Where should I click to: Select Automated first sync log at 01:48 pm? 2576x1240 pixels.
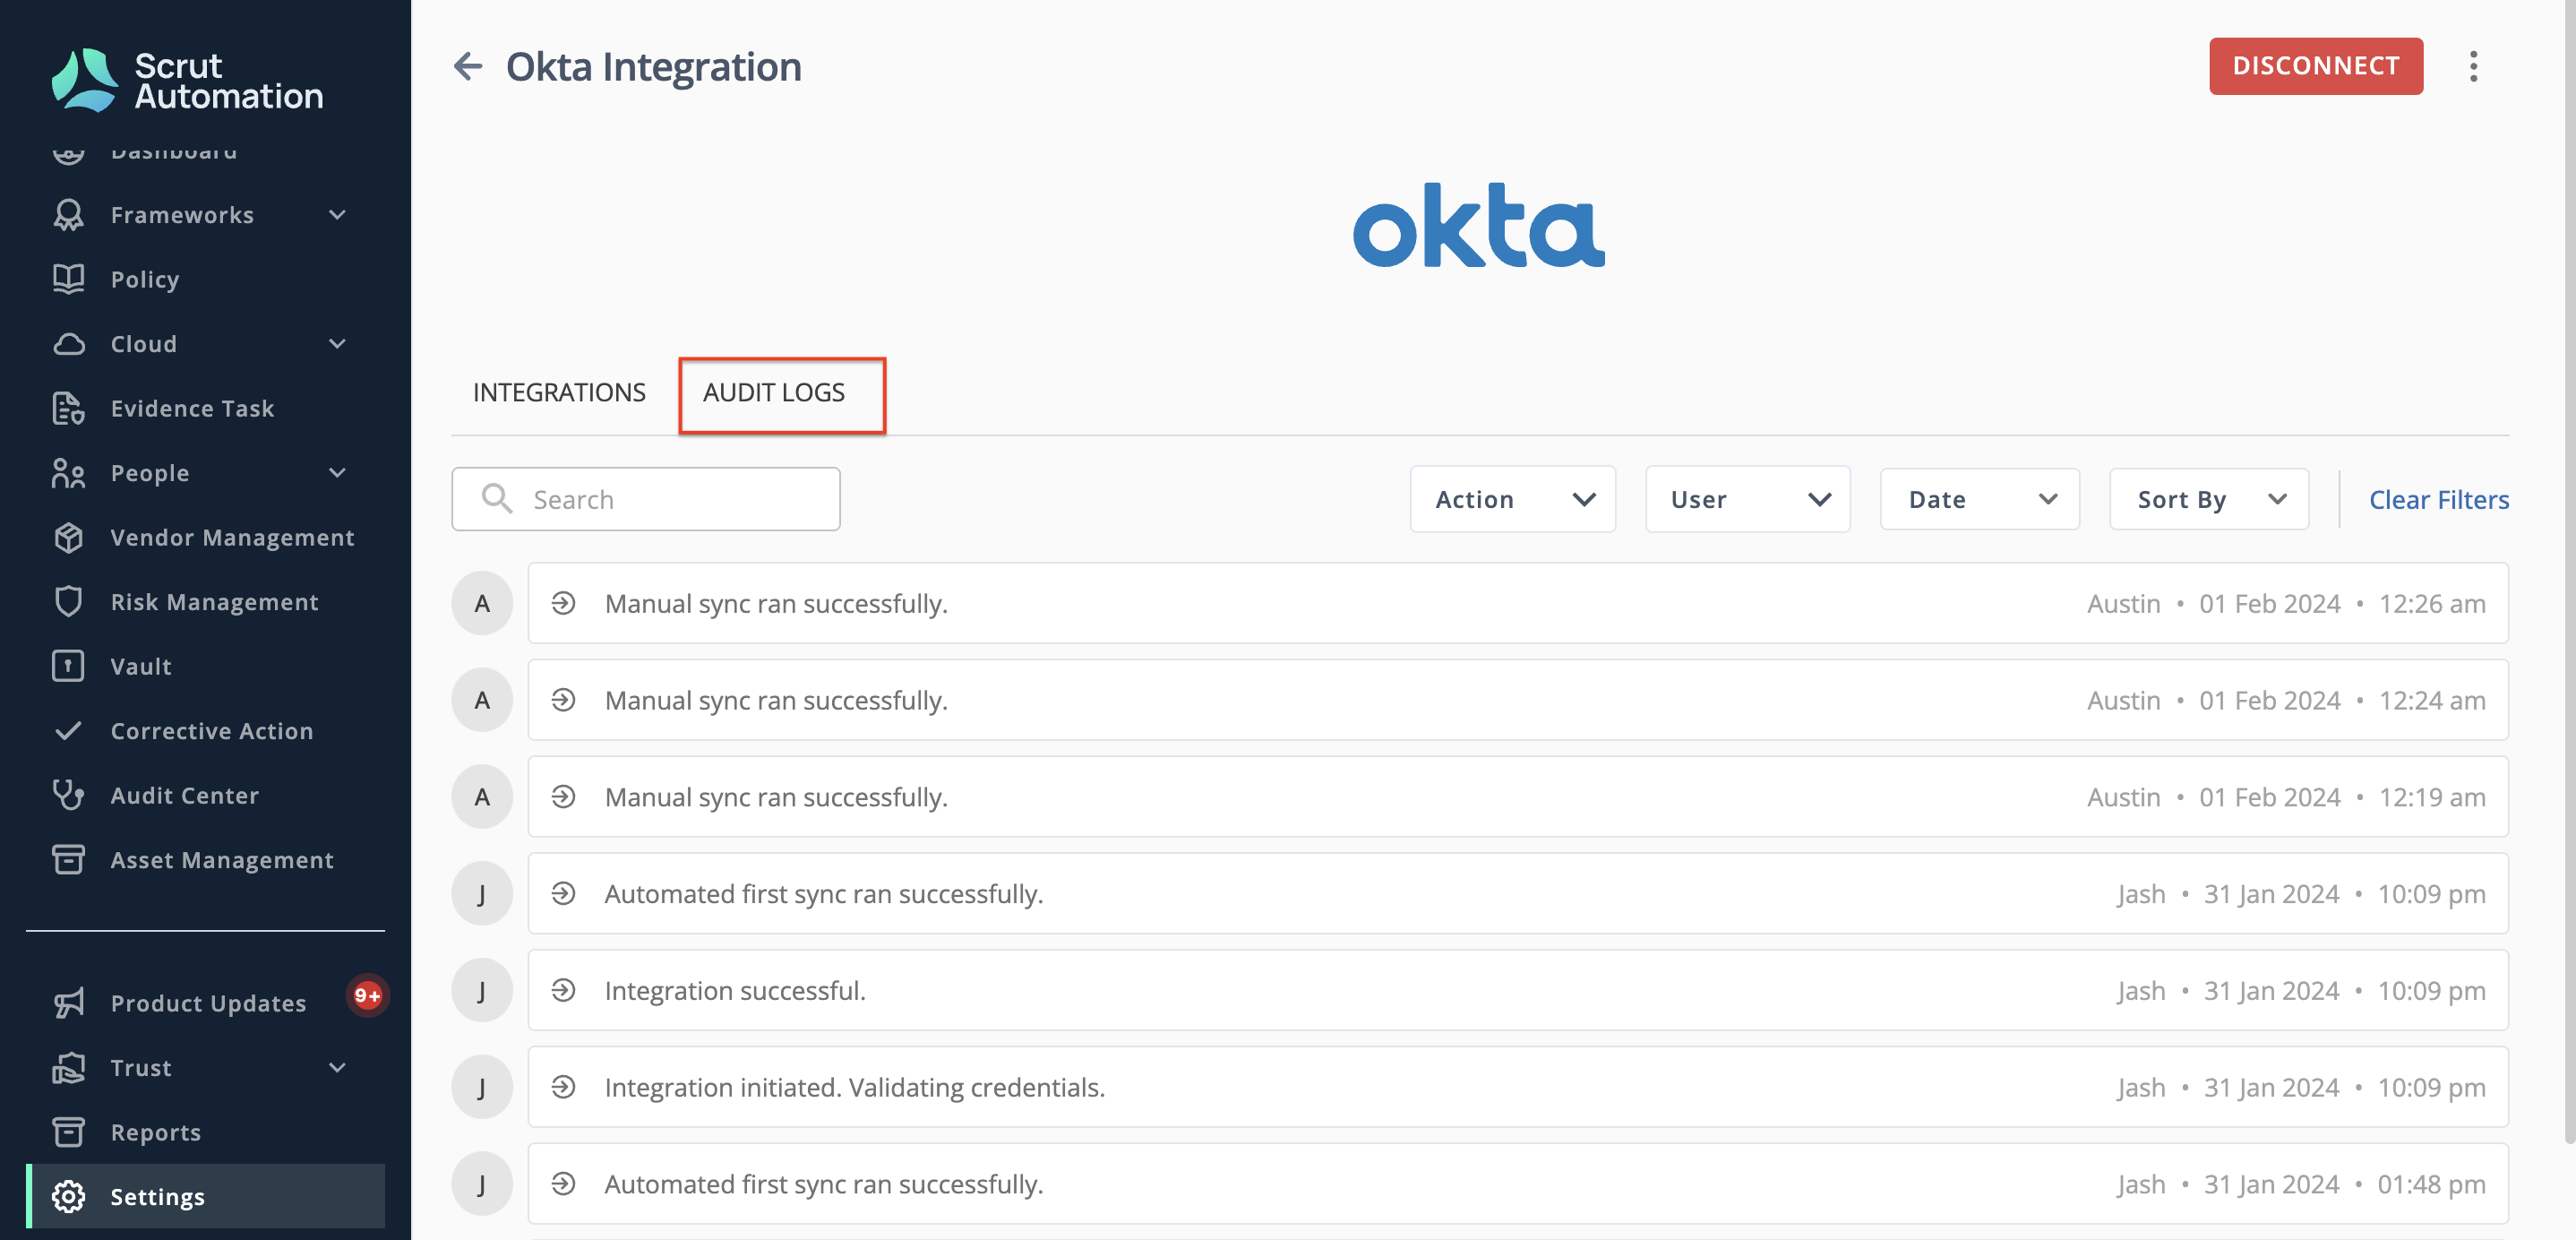(1518, 1184)
